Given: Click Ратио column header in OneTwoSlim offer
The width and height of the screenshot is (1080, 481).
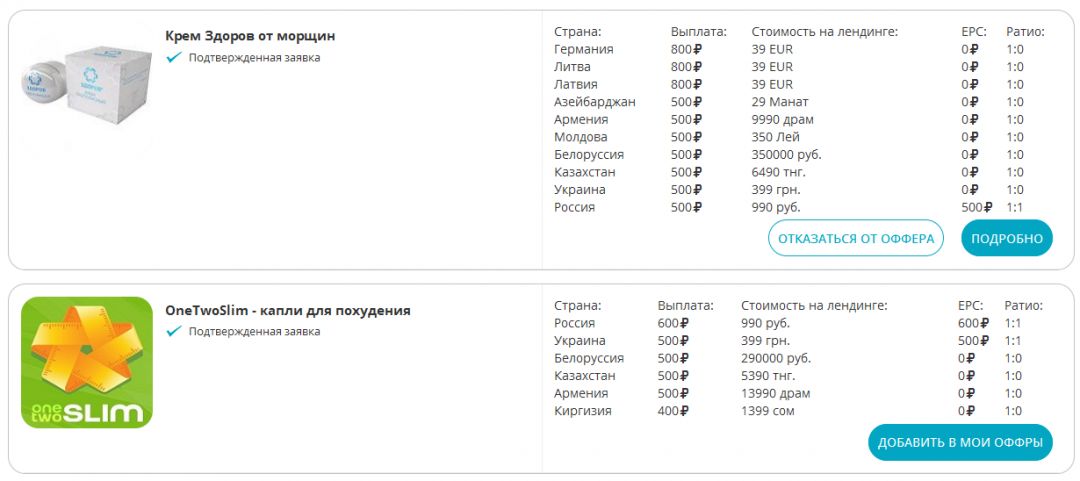Looking at the screenshot, I should (1024, 305).
